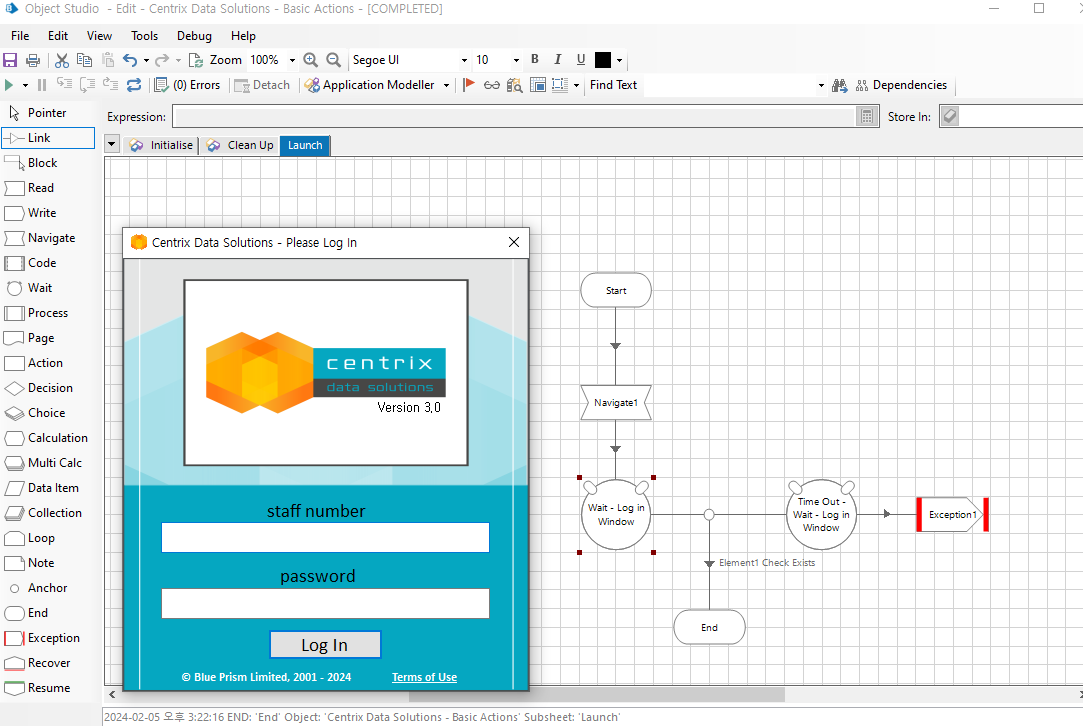Open the Edit menu

[58, 36]
